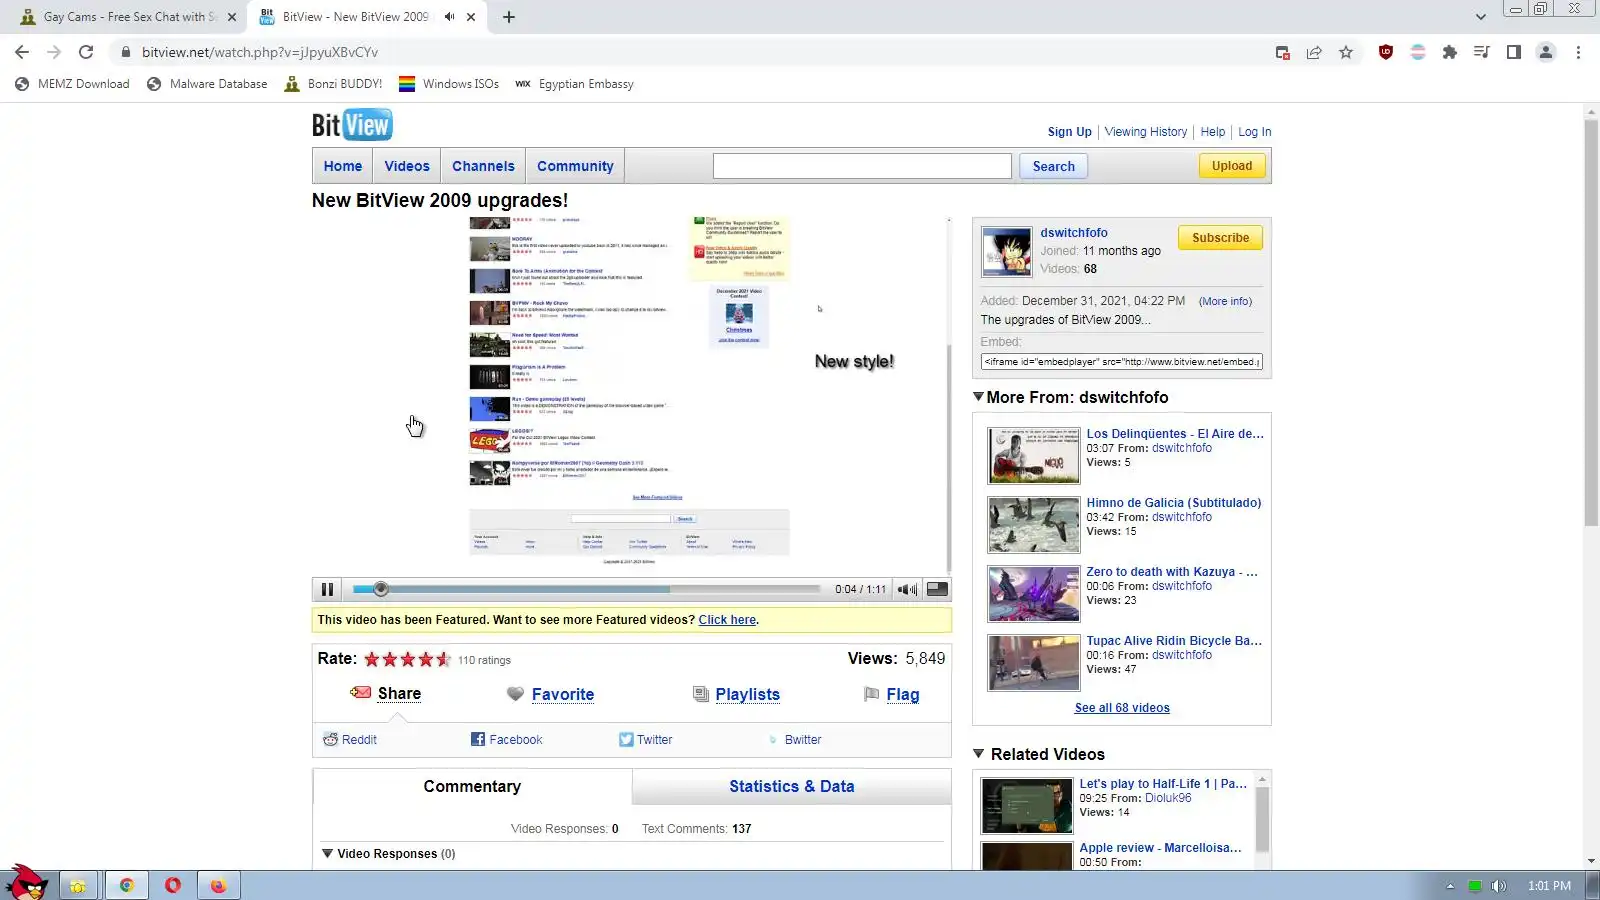1600x900 pixels.
Task: Share video via Bwitter icon
Action: [x=773, y=740]
